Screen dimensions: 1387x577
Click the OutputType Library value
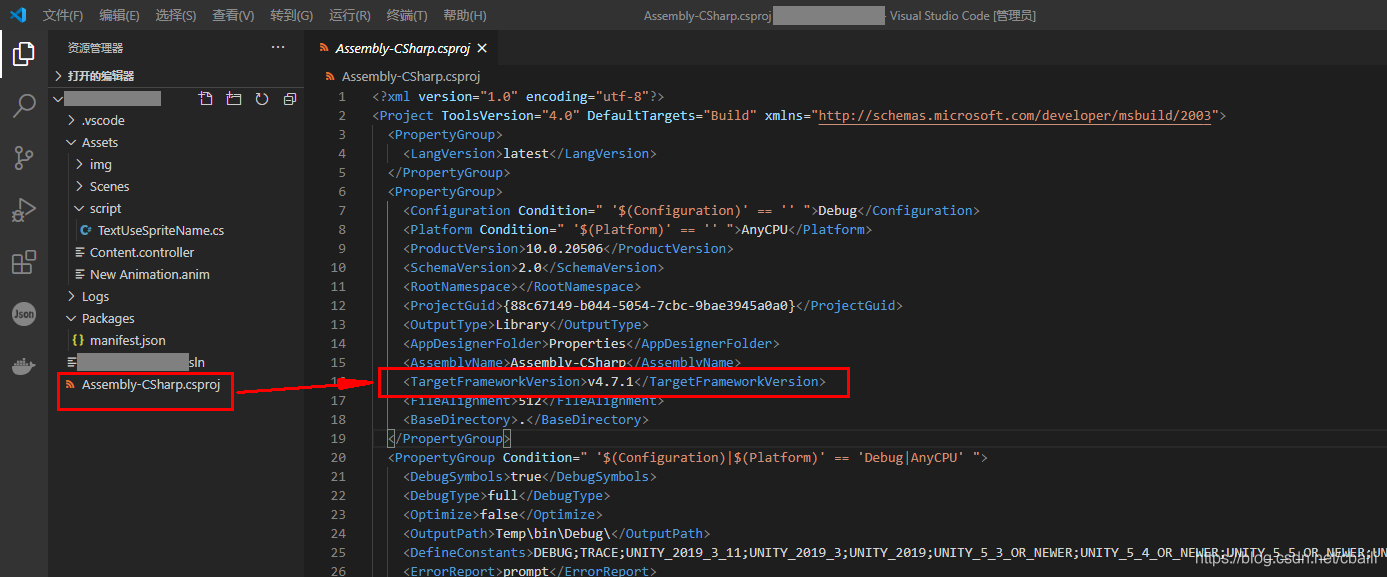tap(521, 324)
